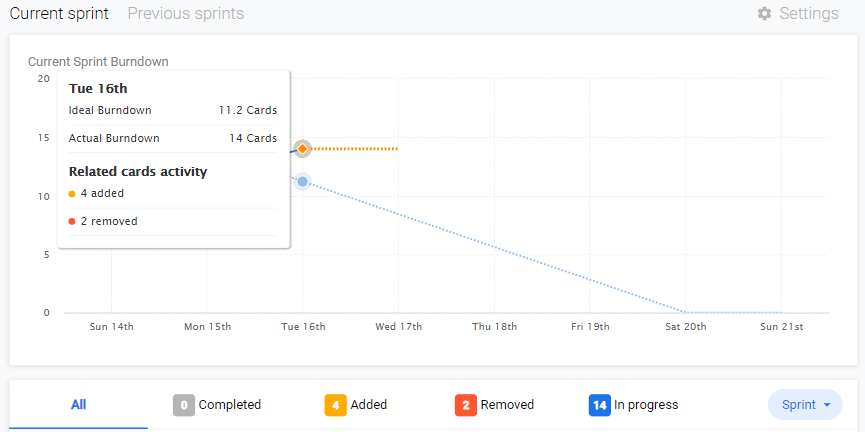
Task: Click the red Removed count badge
Action: pyautogui.click(x=465, y=405)
